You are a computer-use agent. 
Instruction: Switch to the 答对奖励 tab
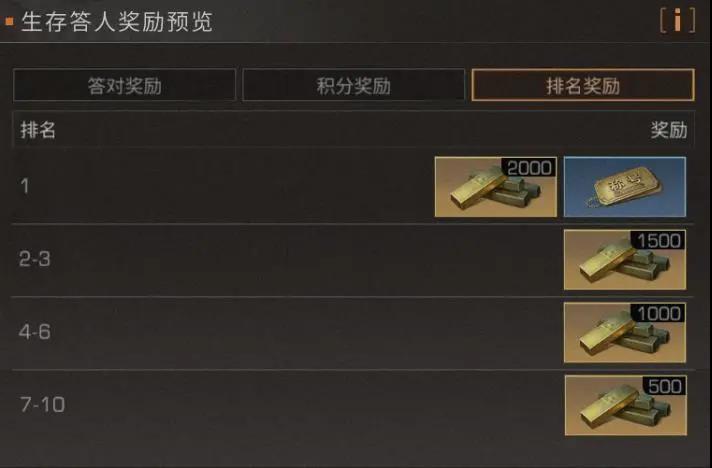(x=125, y=85)
